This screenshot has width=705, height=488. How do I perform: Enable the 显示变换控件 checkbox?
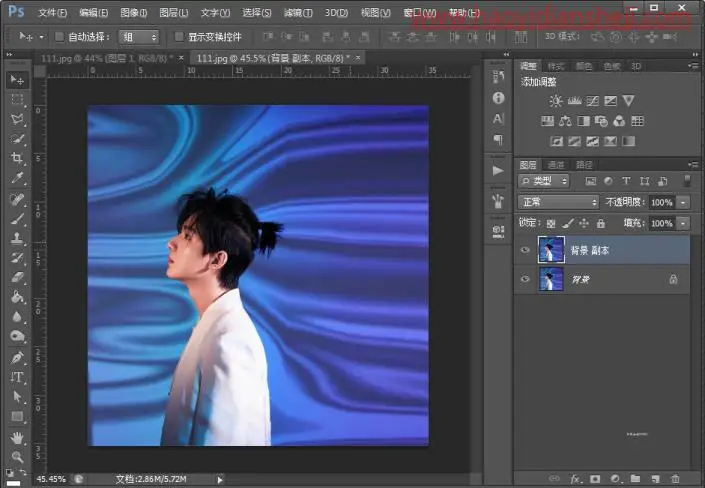tap(179, 37)
